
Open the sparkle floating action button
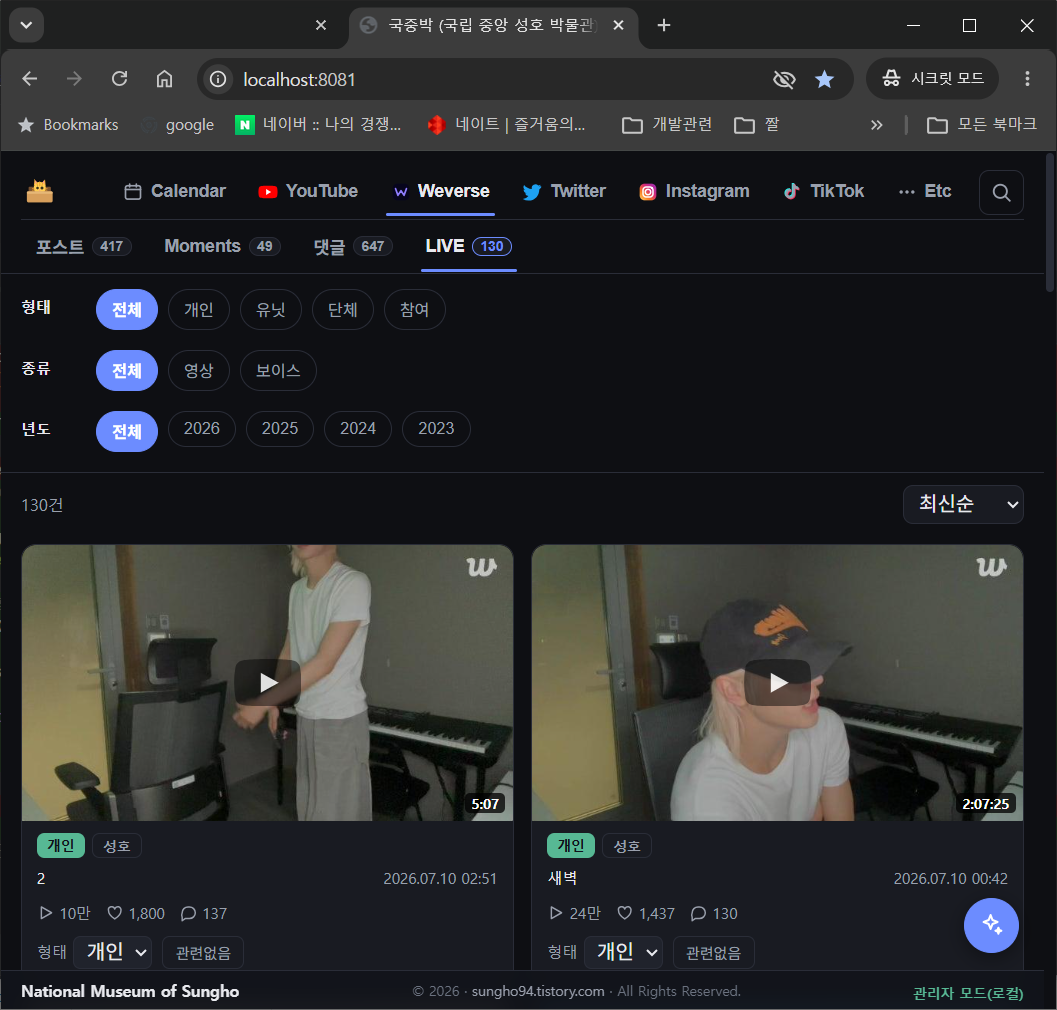991,925
